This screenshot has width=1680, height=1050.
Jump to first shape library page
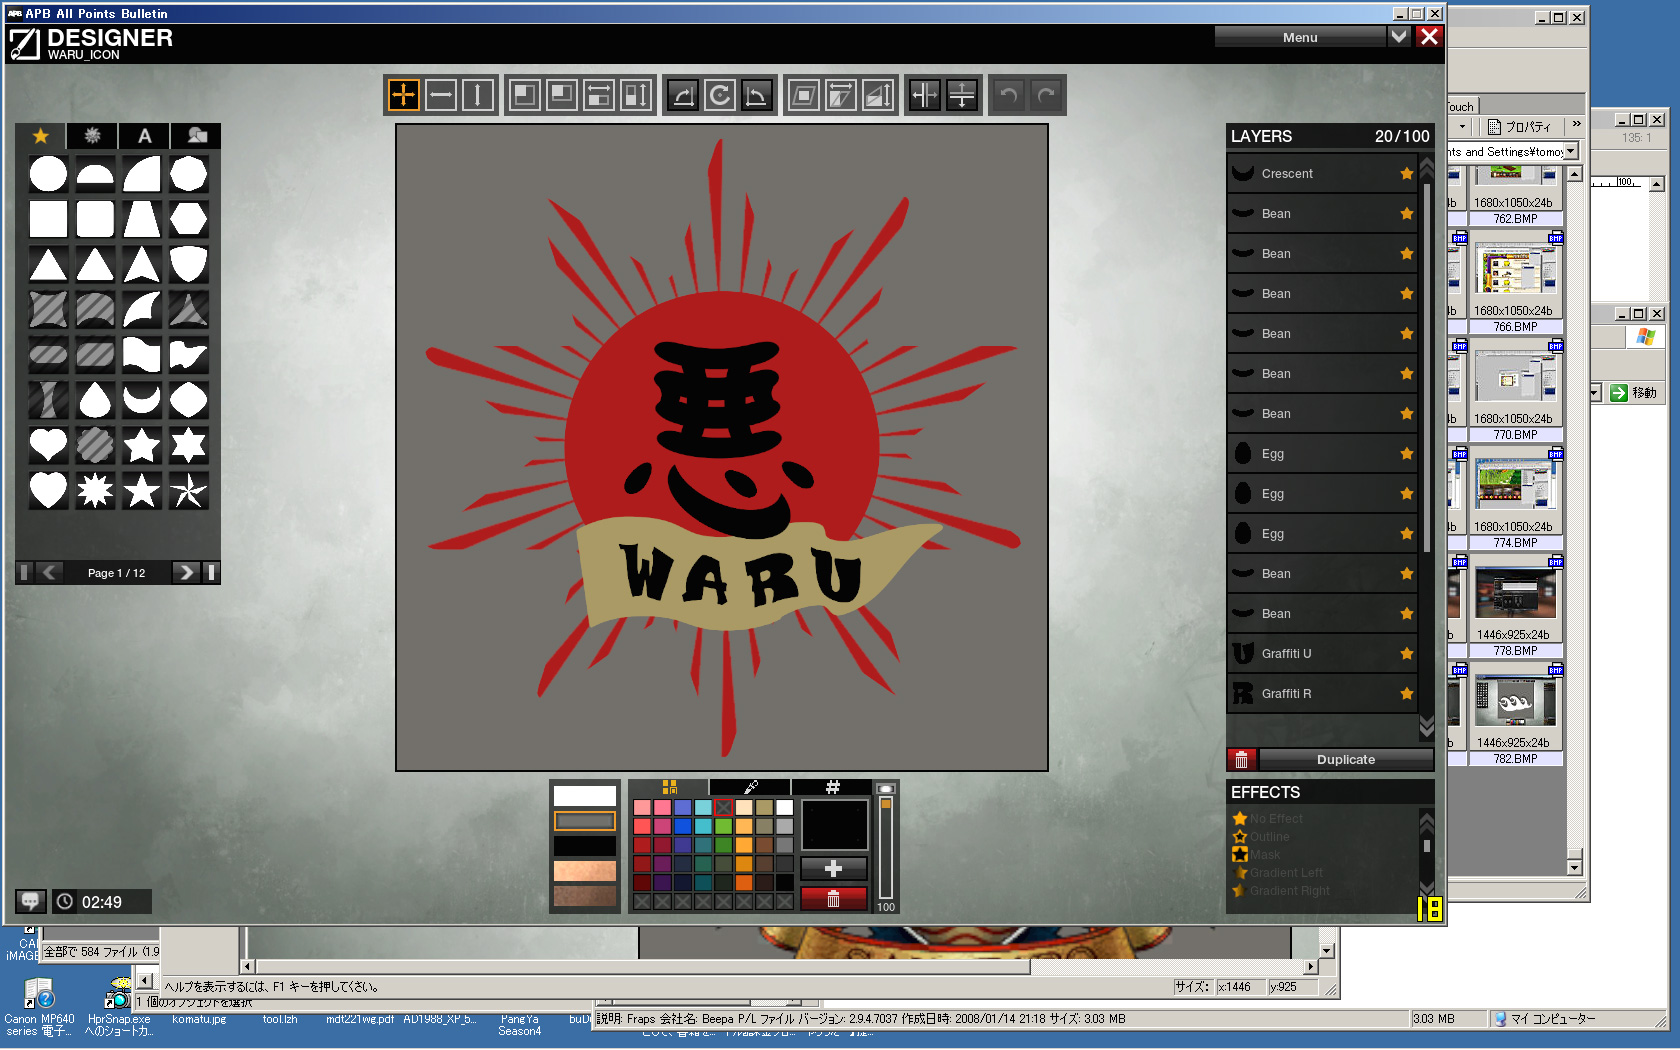25,572
